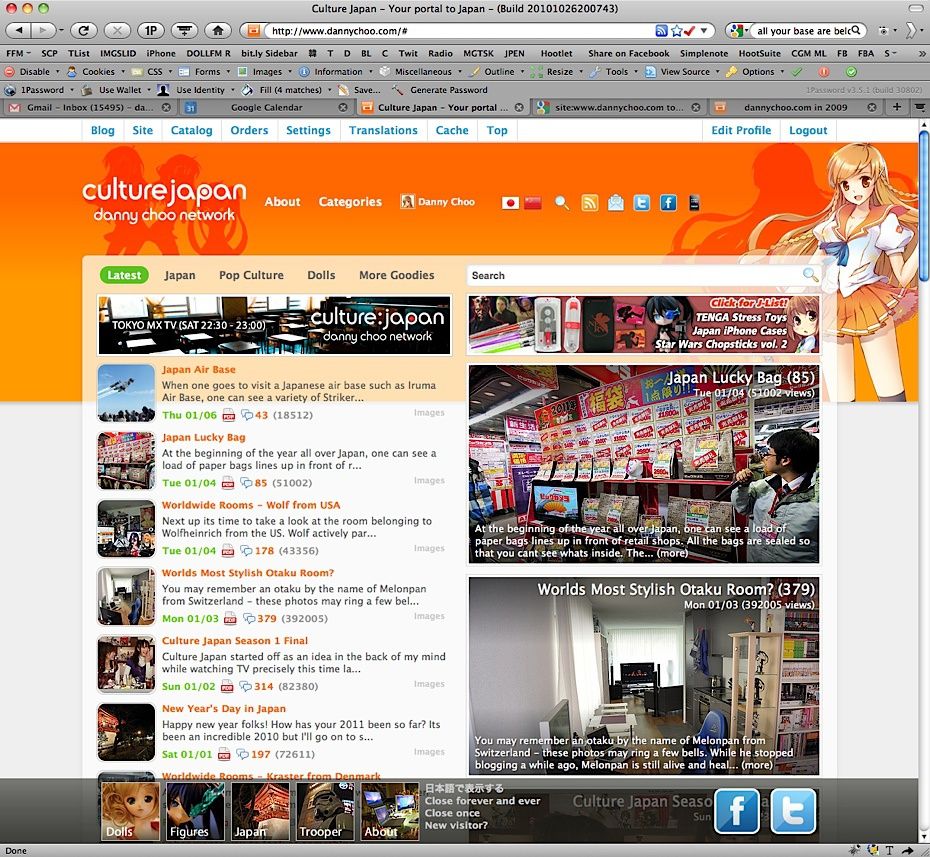The width and height of the screenshot is (930, 857).
Task: Click the Translations admin link
Action: (383, 130)
